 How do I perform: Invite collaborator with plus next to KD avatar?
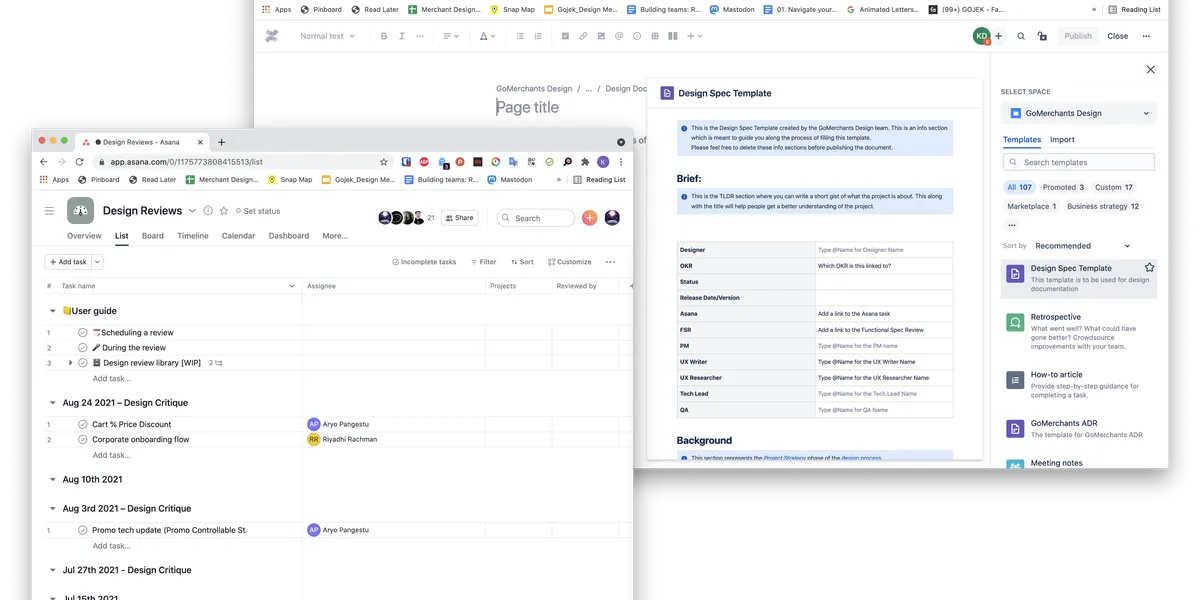coord(998,36)
